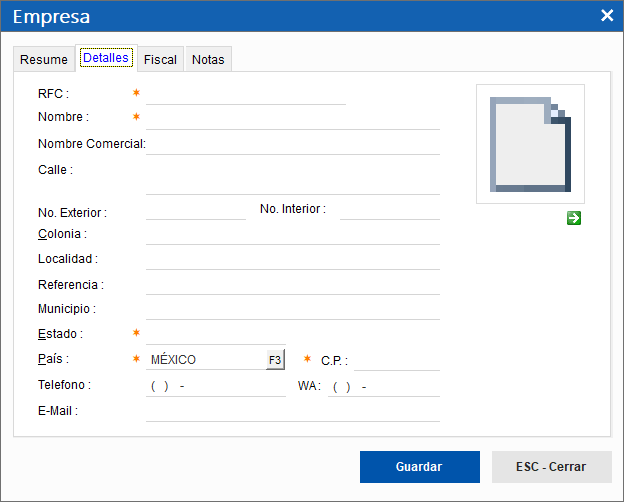The height and width of the screenshot is (502, 624).
Task: Click the No. Interior field
Action: point(390,210)
